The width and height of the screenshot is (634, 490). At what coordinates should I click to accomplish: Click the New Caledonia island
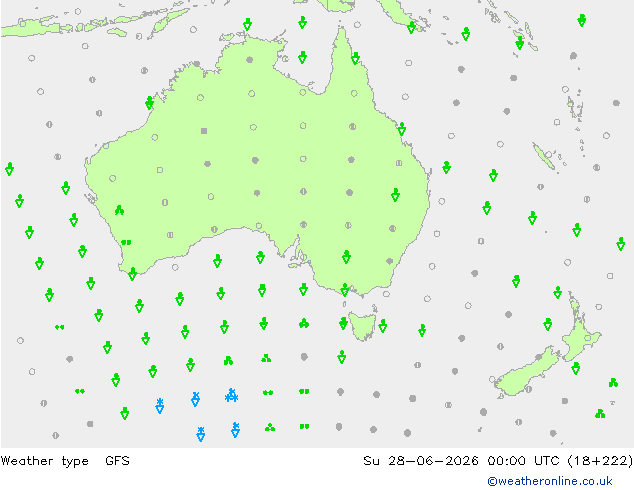pyautogui.click(x=543, y=156)
